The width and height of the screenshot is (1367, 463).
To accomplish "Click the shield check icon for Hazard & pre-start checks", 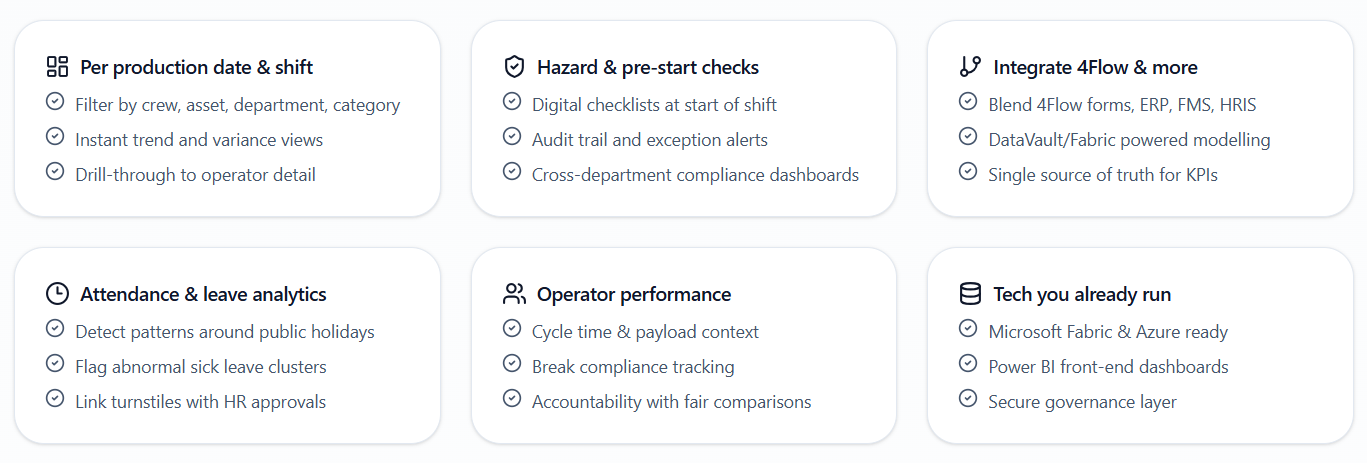I will tap(514, 67).
